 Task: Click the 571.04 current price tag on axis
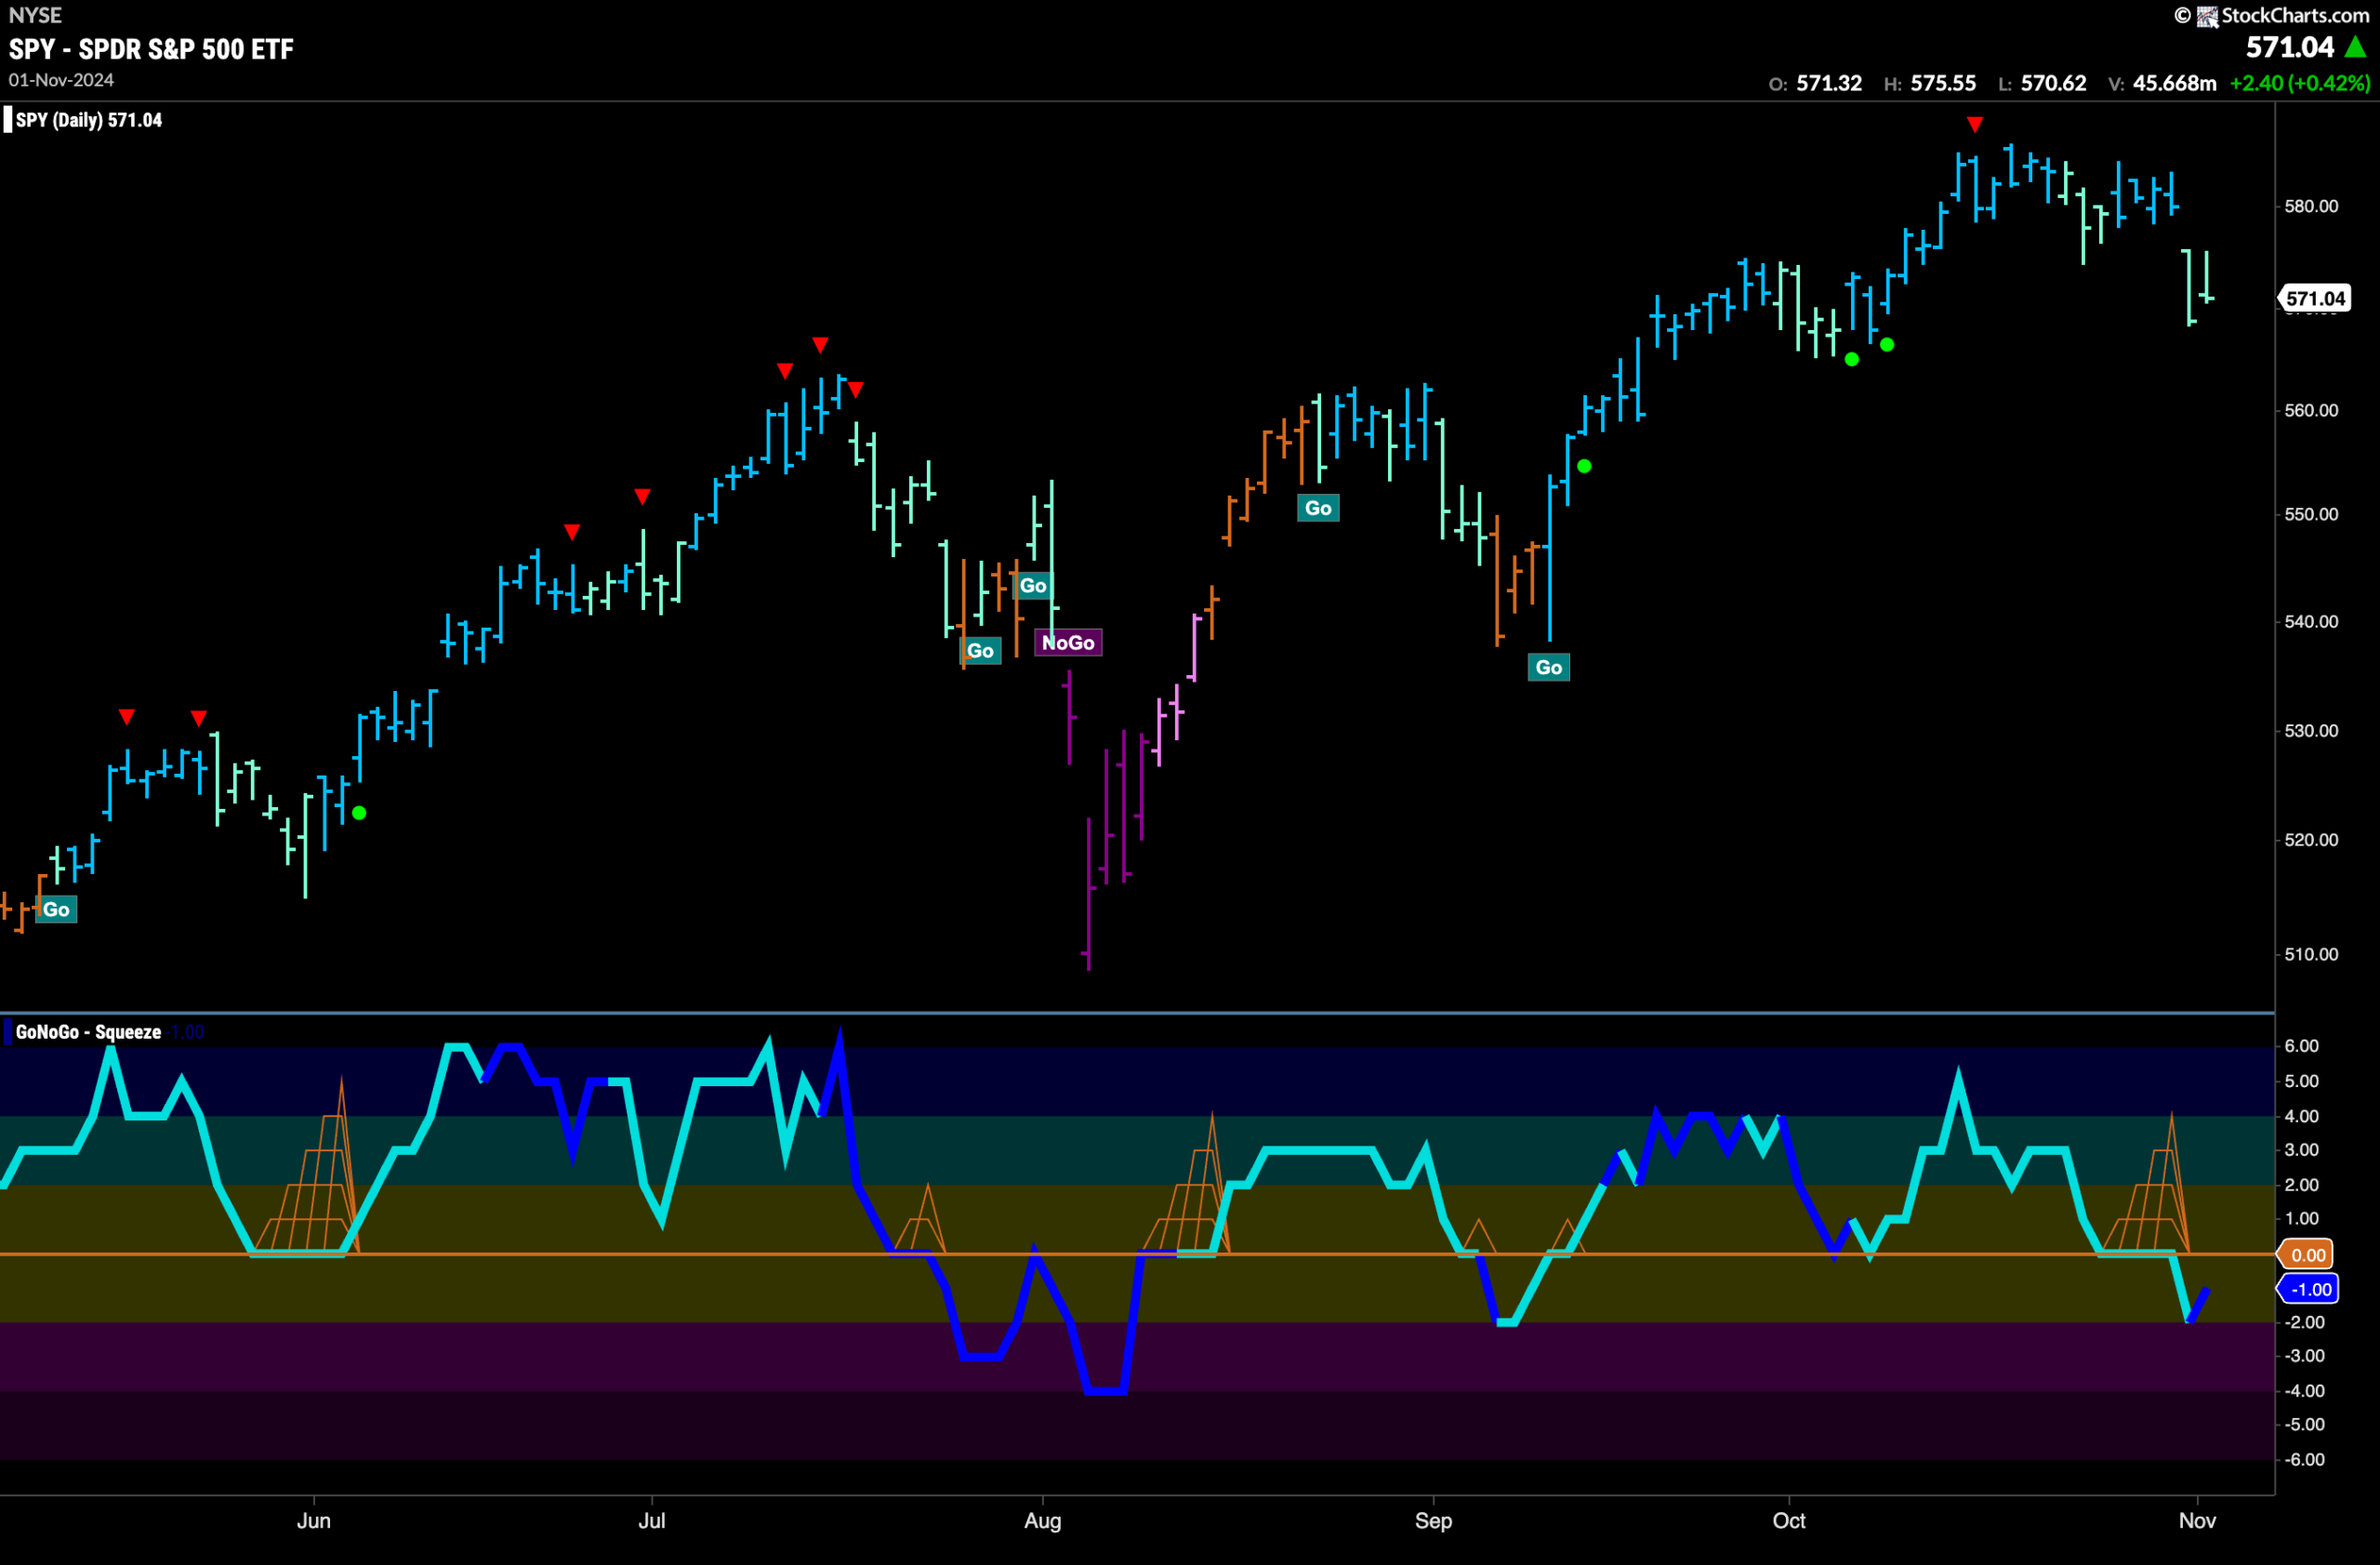[2314, 298]
